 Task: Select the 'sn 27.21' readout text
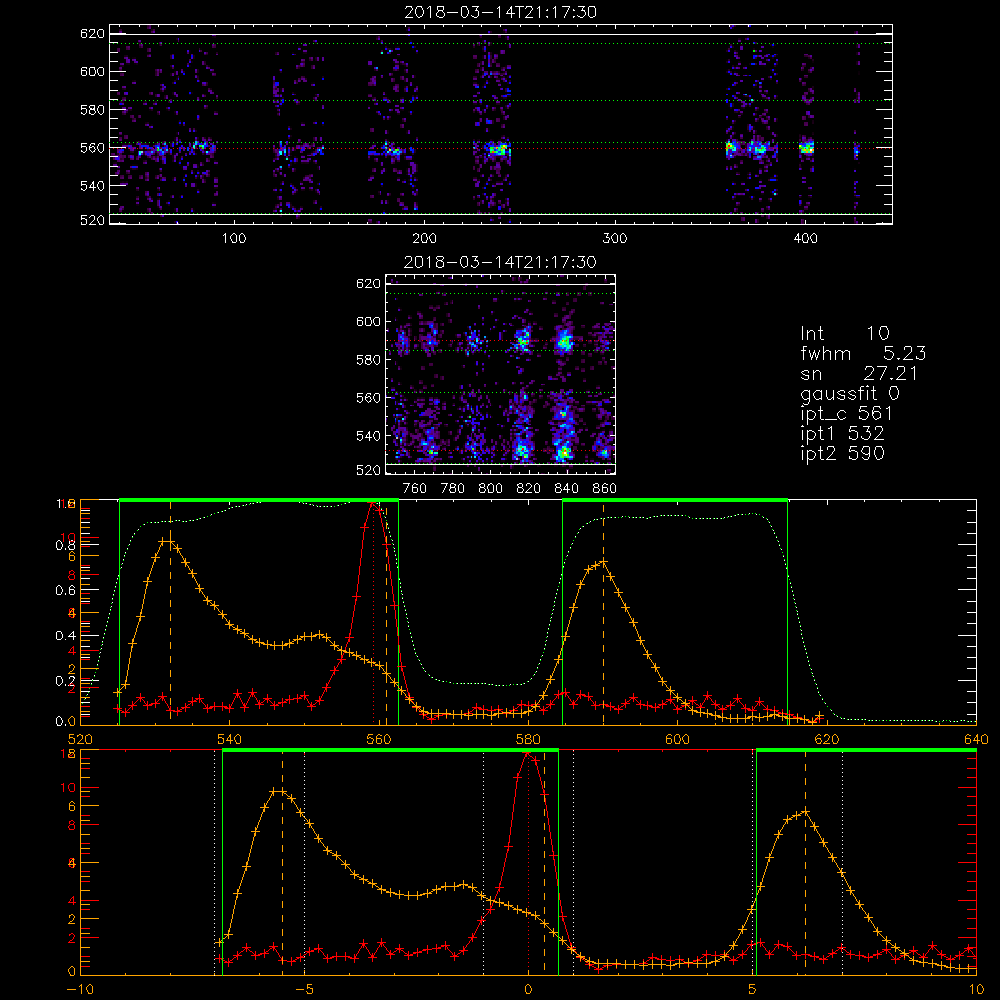click(859, 374)
